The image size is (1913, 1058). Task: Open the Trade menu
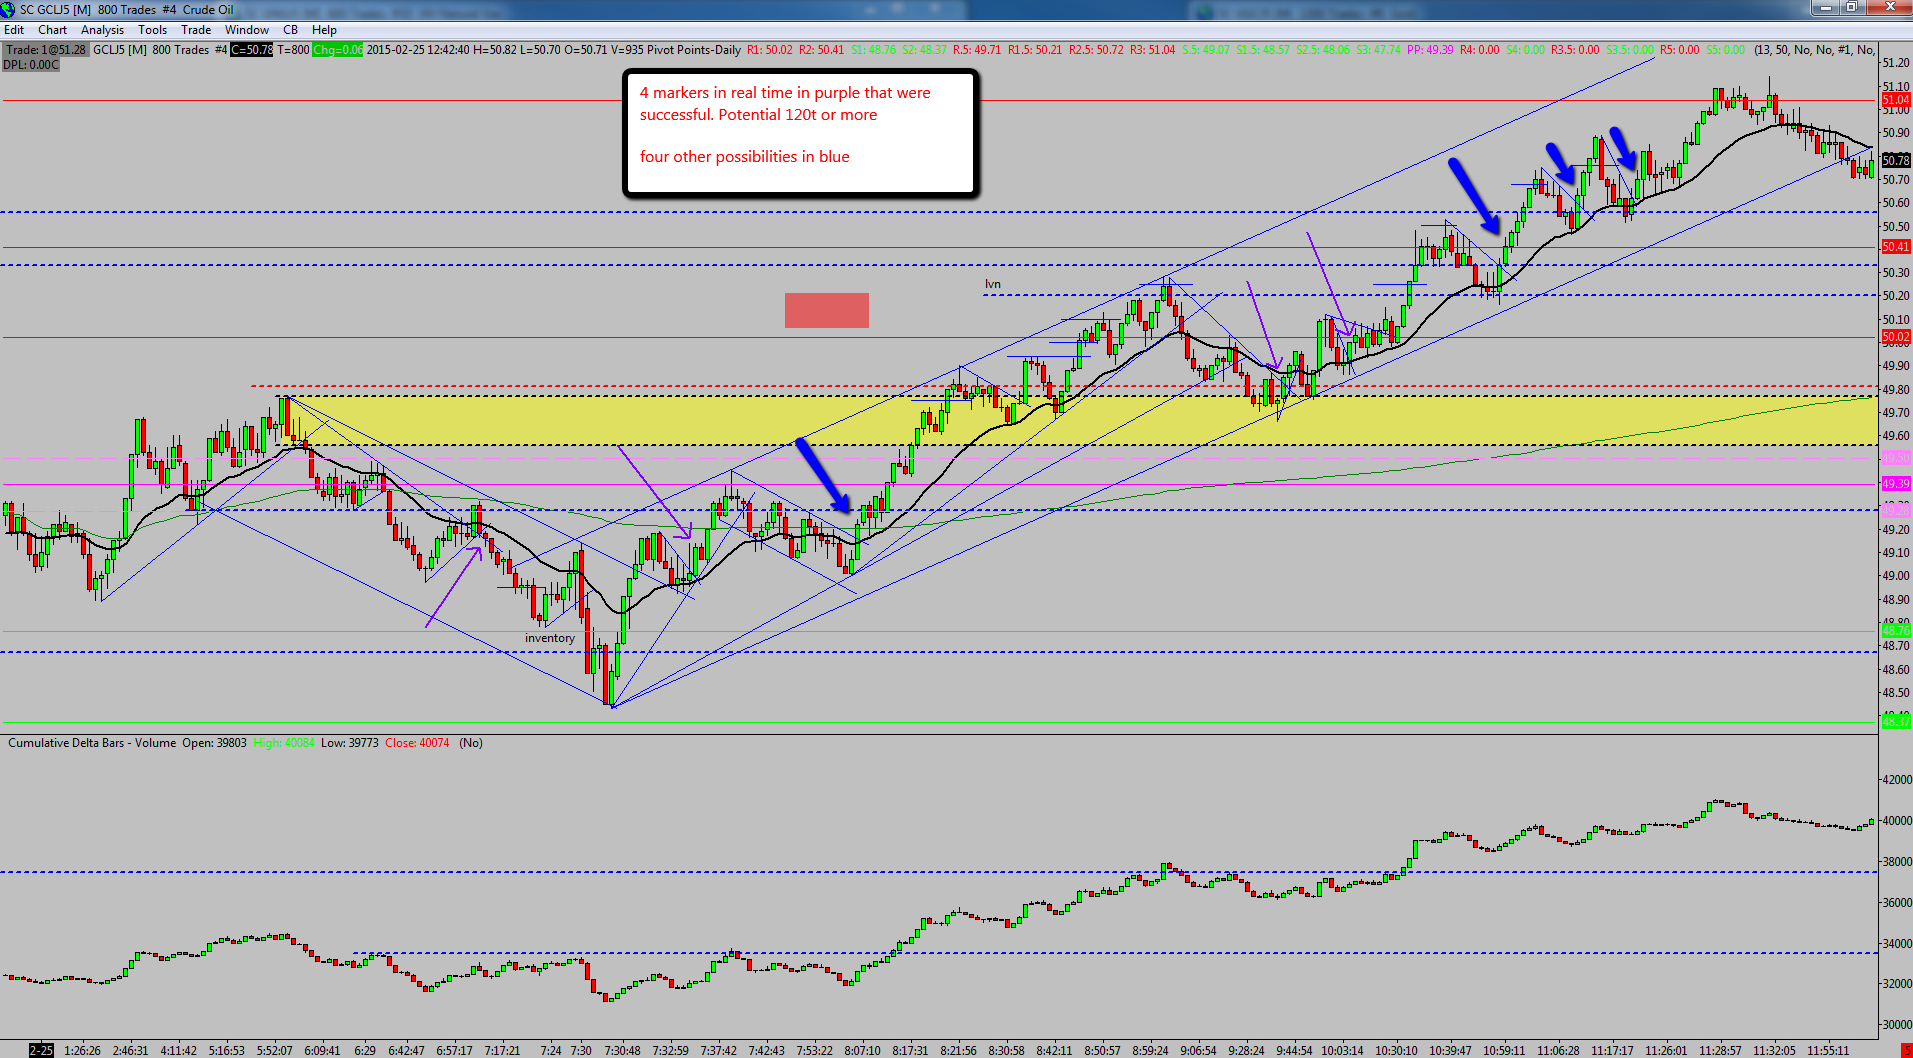(196, 30)
